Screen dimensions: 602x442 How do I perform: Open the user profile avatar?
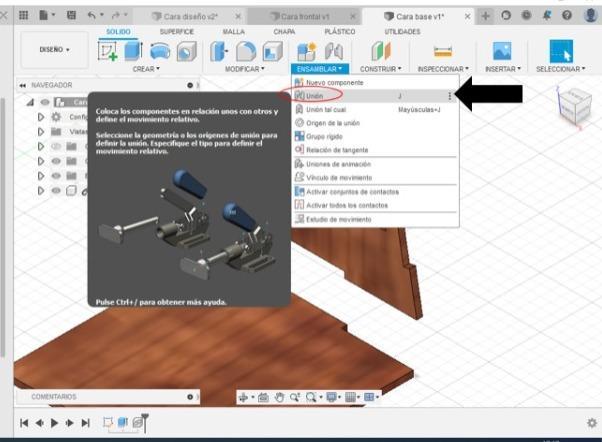[x=590, y=15]
